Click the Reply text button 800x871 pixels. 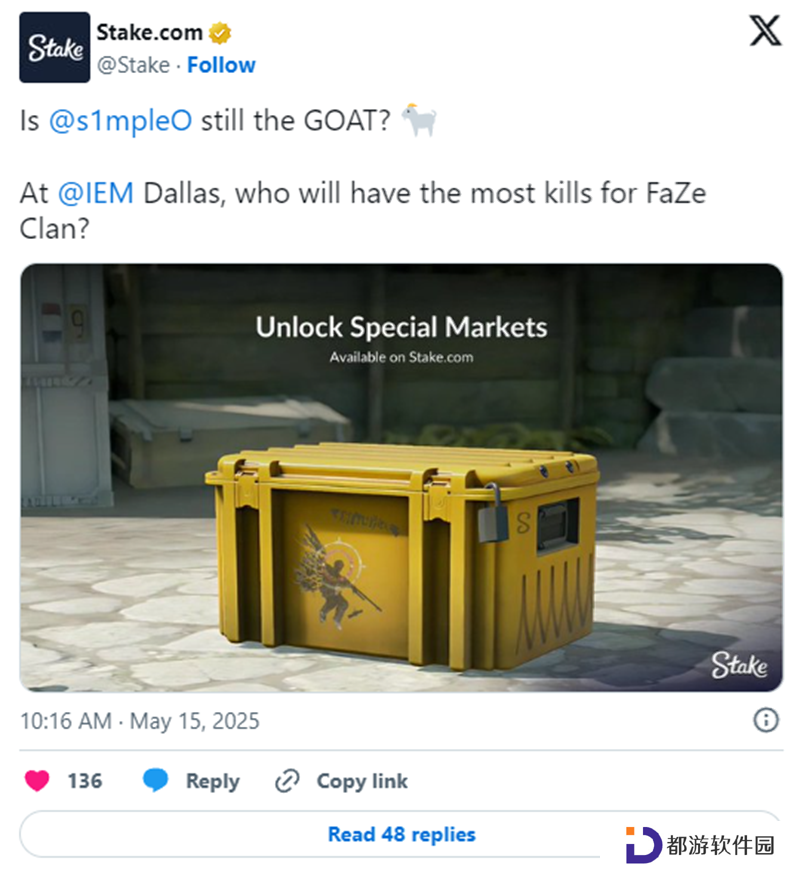(x=213, y=781)
